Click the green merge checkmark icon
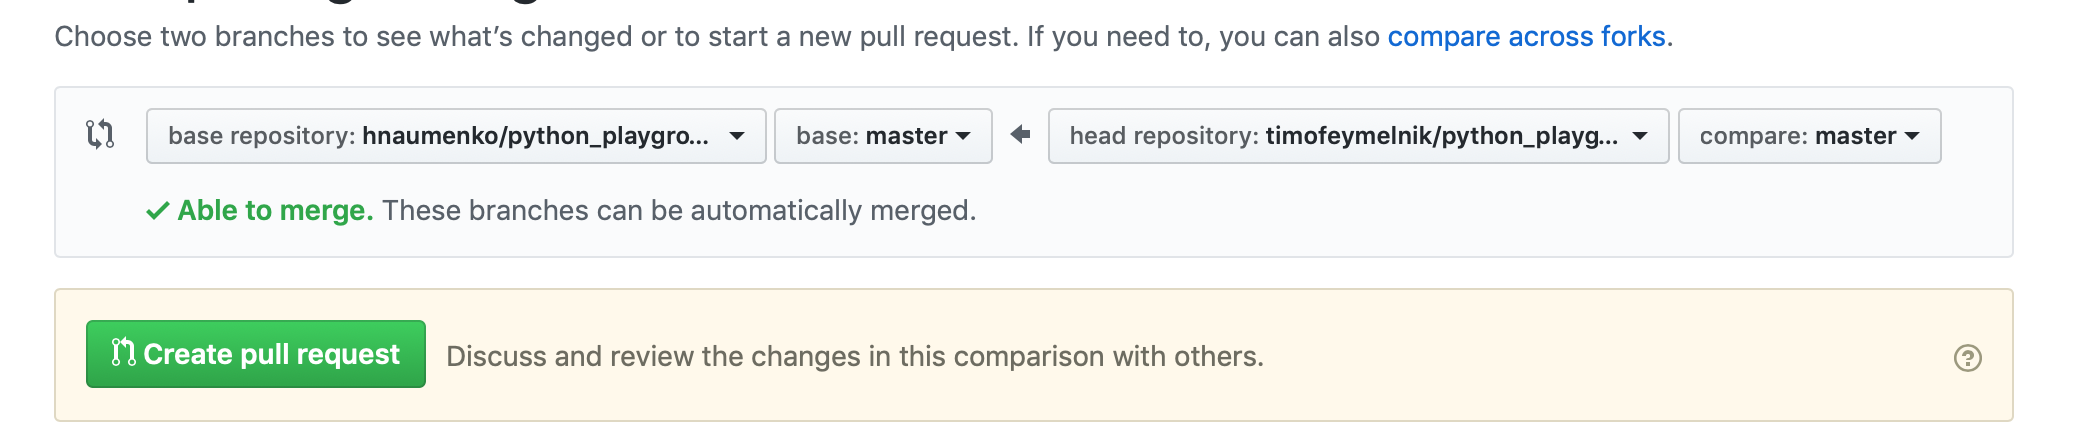The width and height of the screenshot is (2076, 448). (157, 211)
